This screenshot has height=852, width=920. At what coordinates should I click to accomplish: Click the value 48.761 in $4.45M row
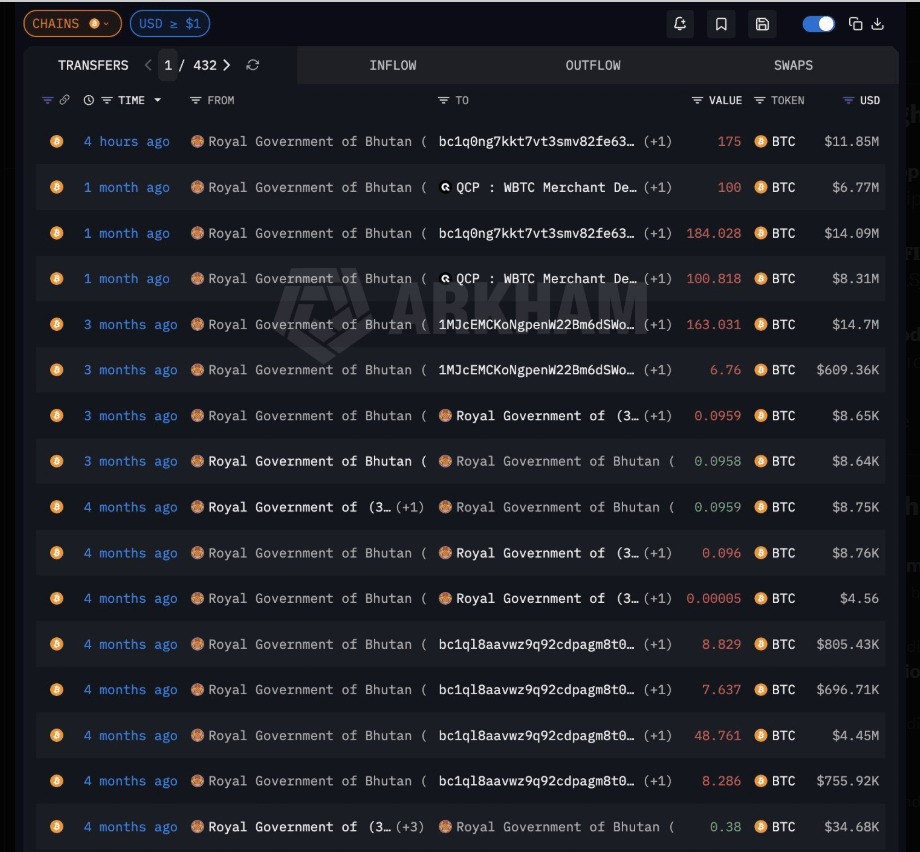pos(718,735)
